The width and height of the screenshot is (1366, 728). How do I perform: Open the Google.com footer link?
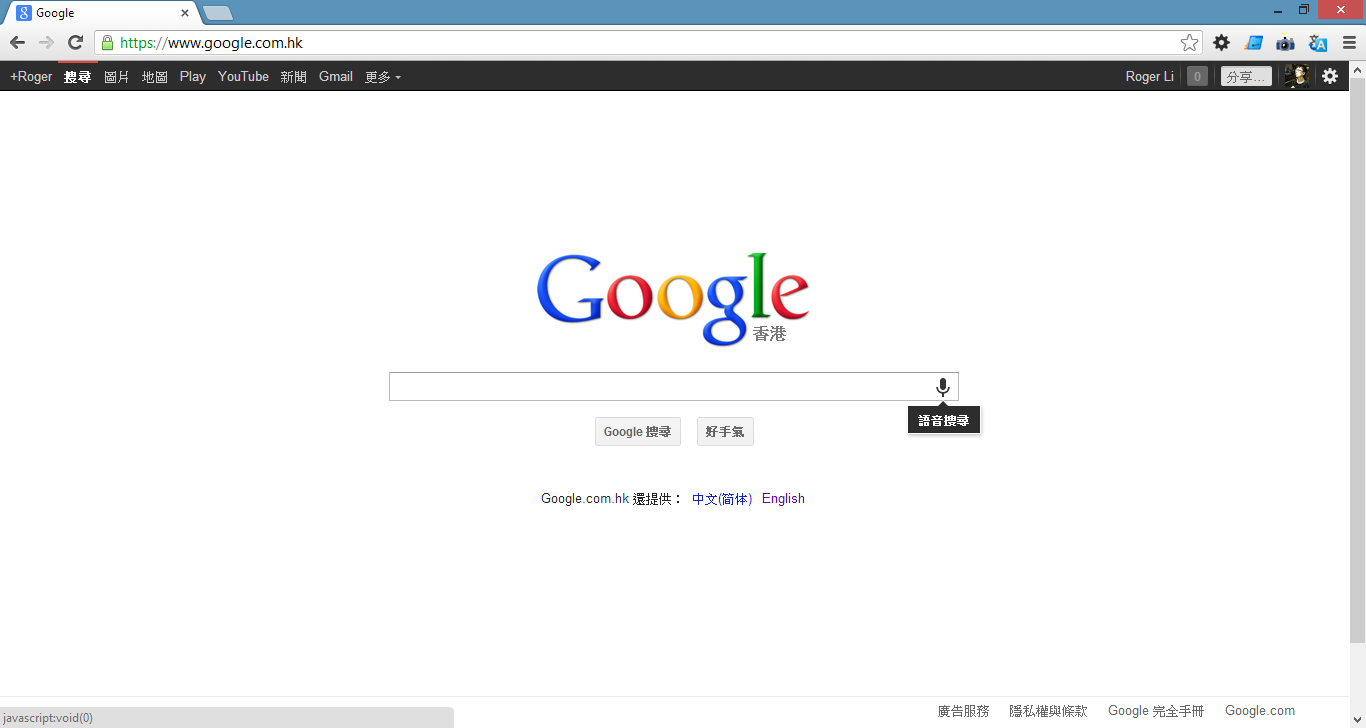(1260, 711)
